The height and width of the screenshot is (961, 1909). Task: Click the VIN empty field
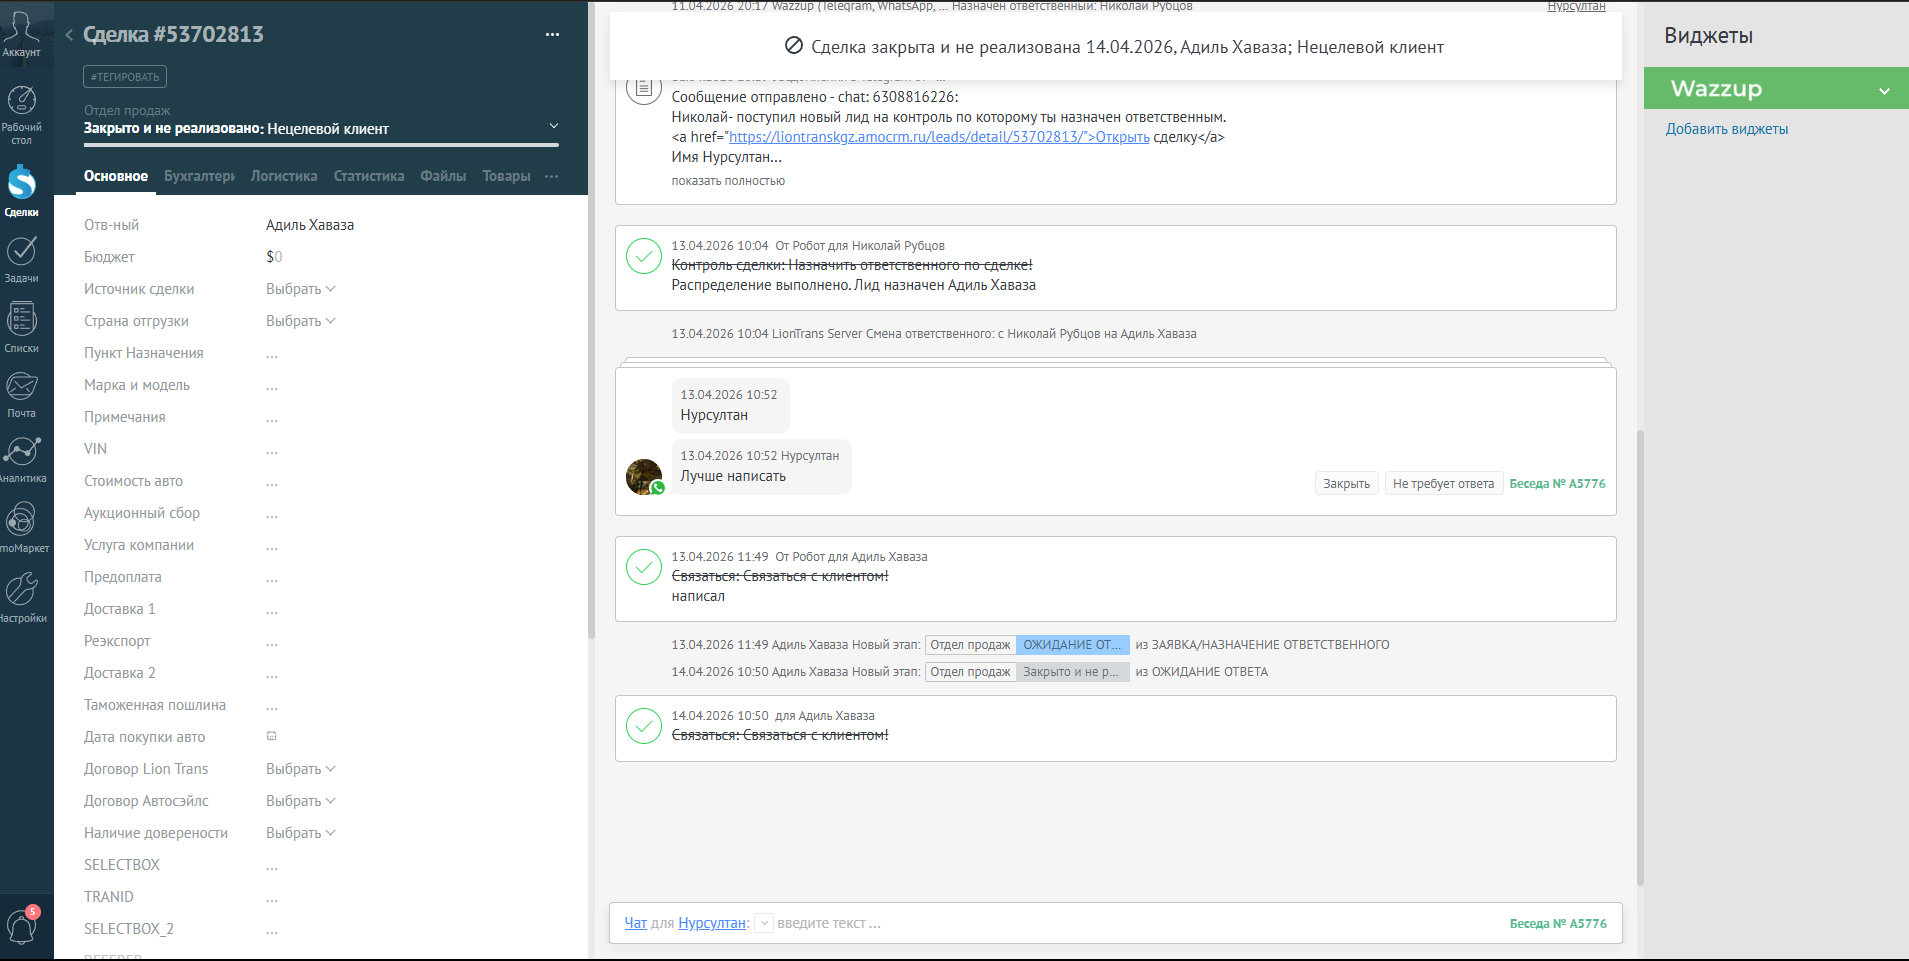point(272,450)
